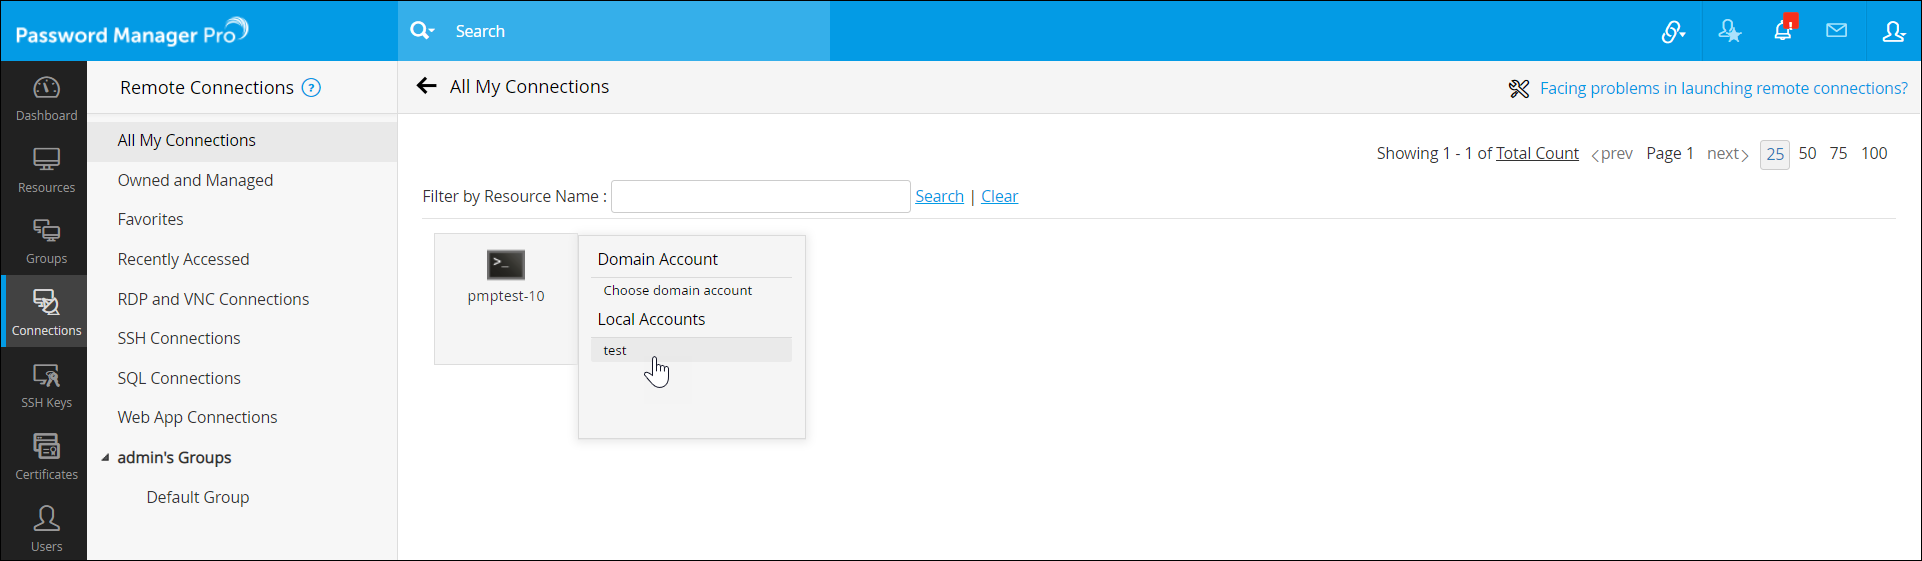This screenshot has height=561, width=1922.
Task: Click Remote Connections help question icon
Action: click(311, 88)
